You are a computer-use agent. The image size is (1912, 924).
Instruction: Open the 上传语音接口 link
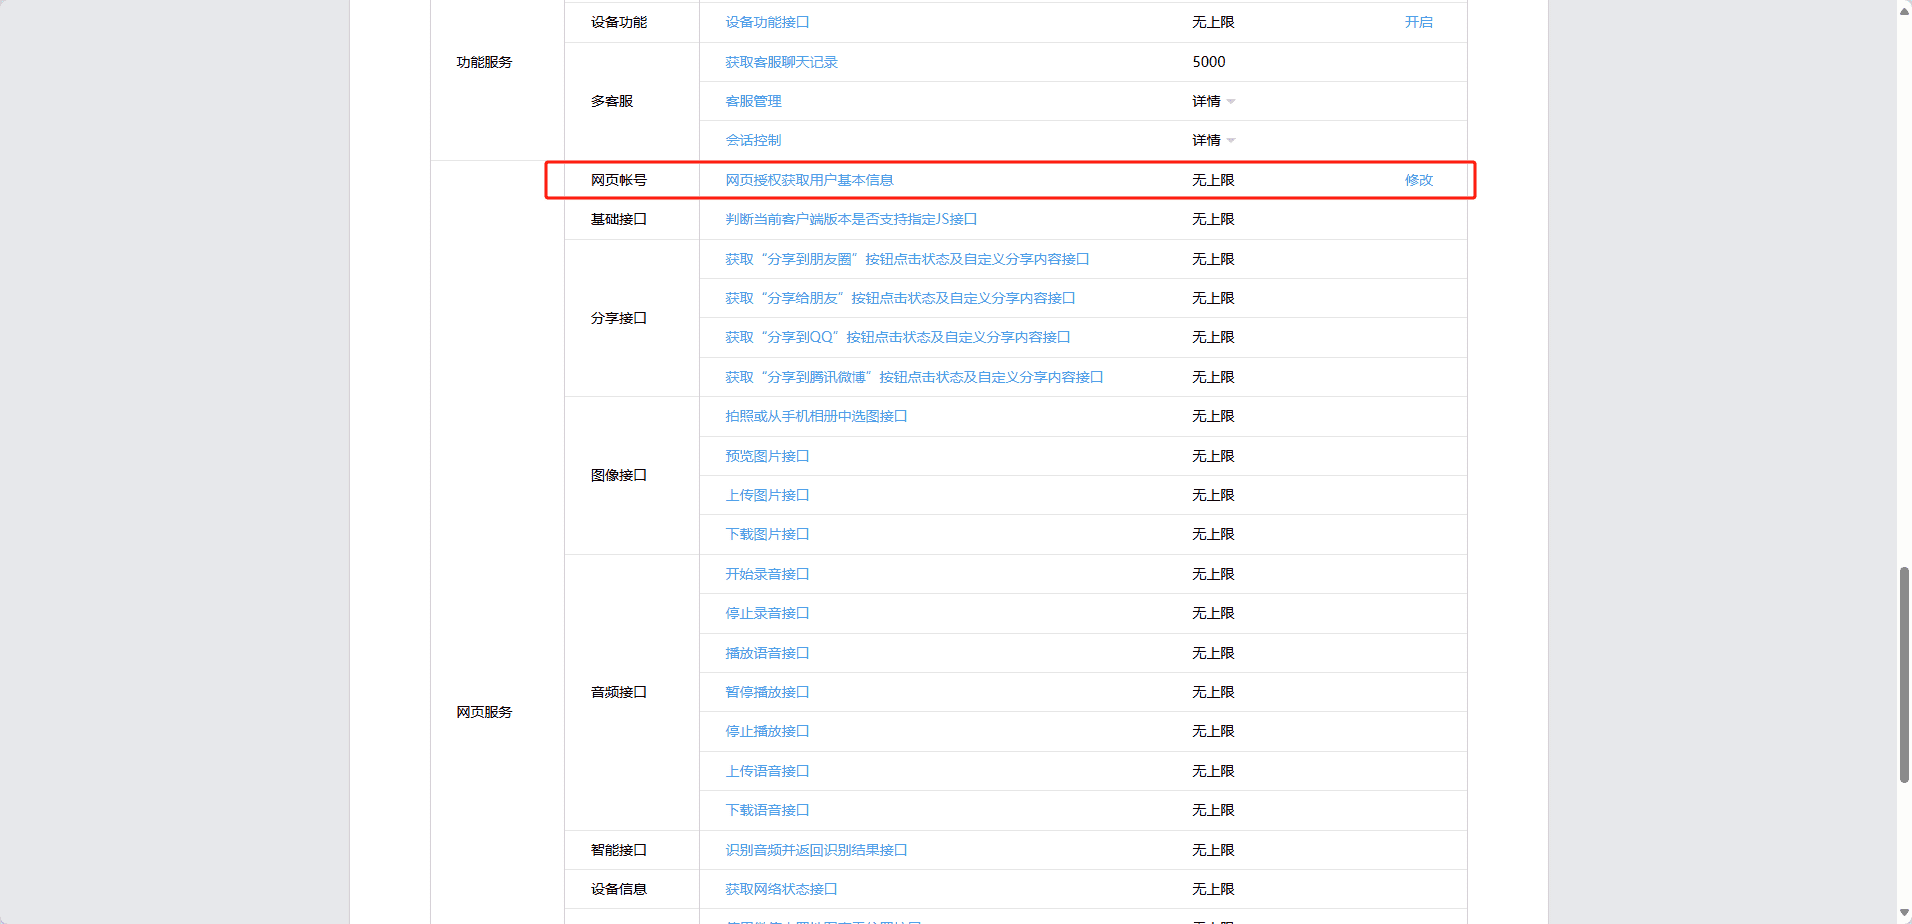point(767,771)
